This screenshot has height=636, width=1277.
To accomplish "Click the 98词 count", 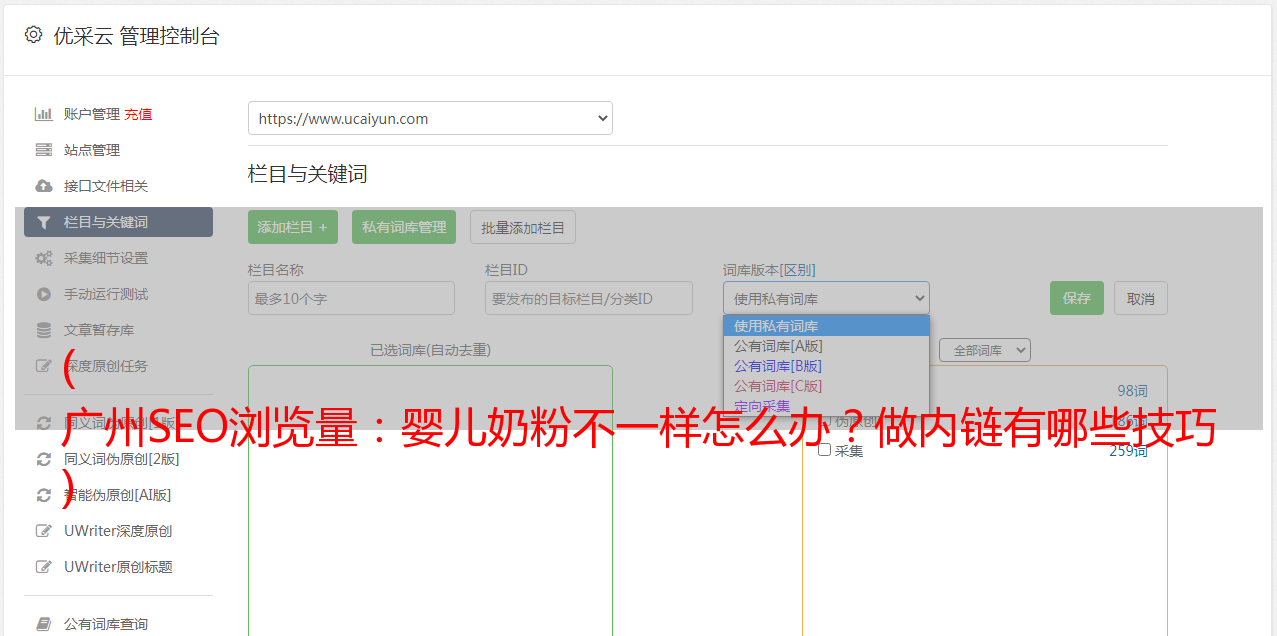I will coord(1132,391).
